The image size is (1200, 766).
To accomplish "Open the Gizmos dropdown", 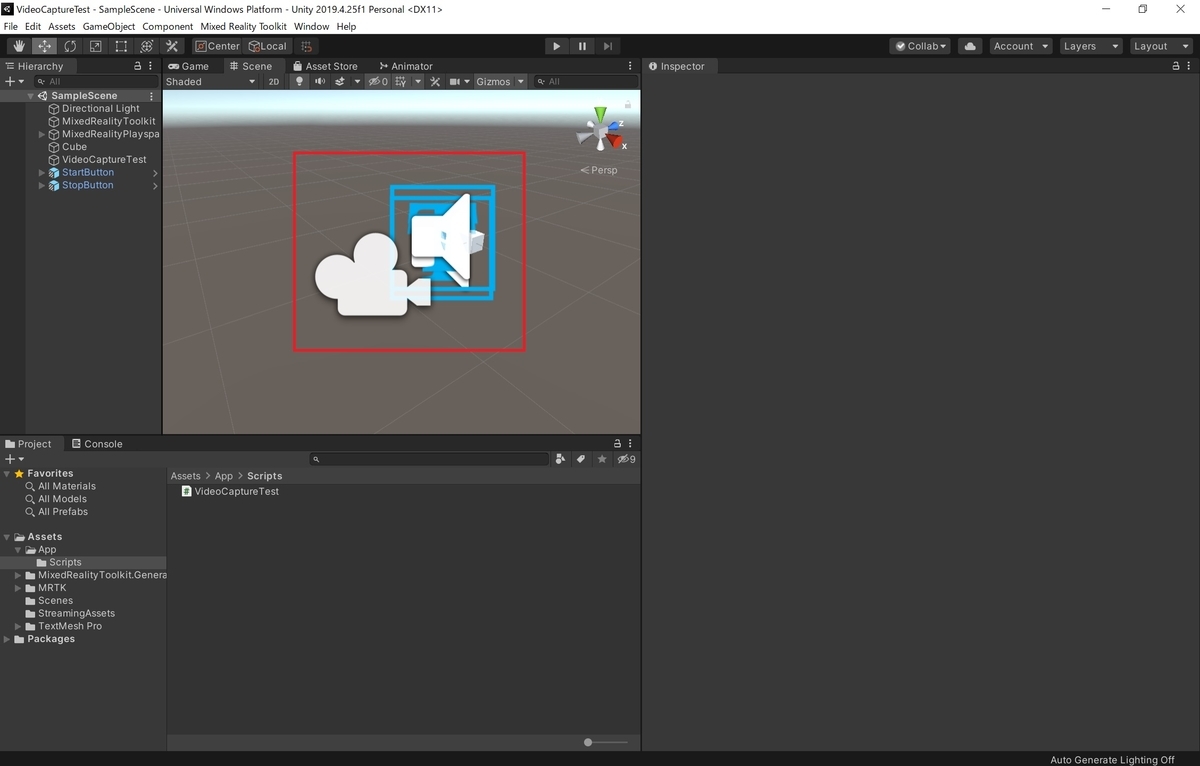I will [x=500, y=82].
